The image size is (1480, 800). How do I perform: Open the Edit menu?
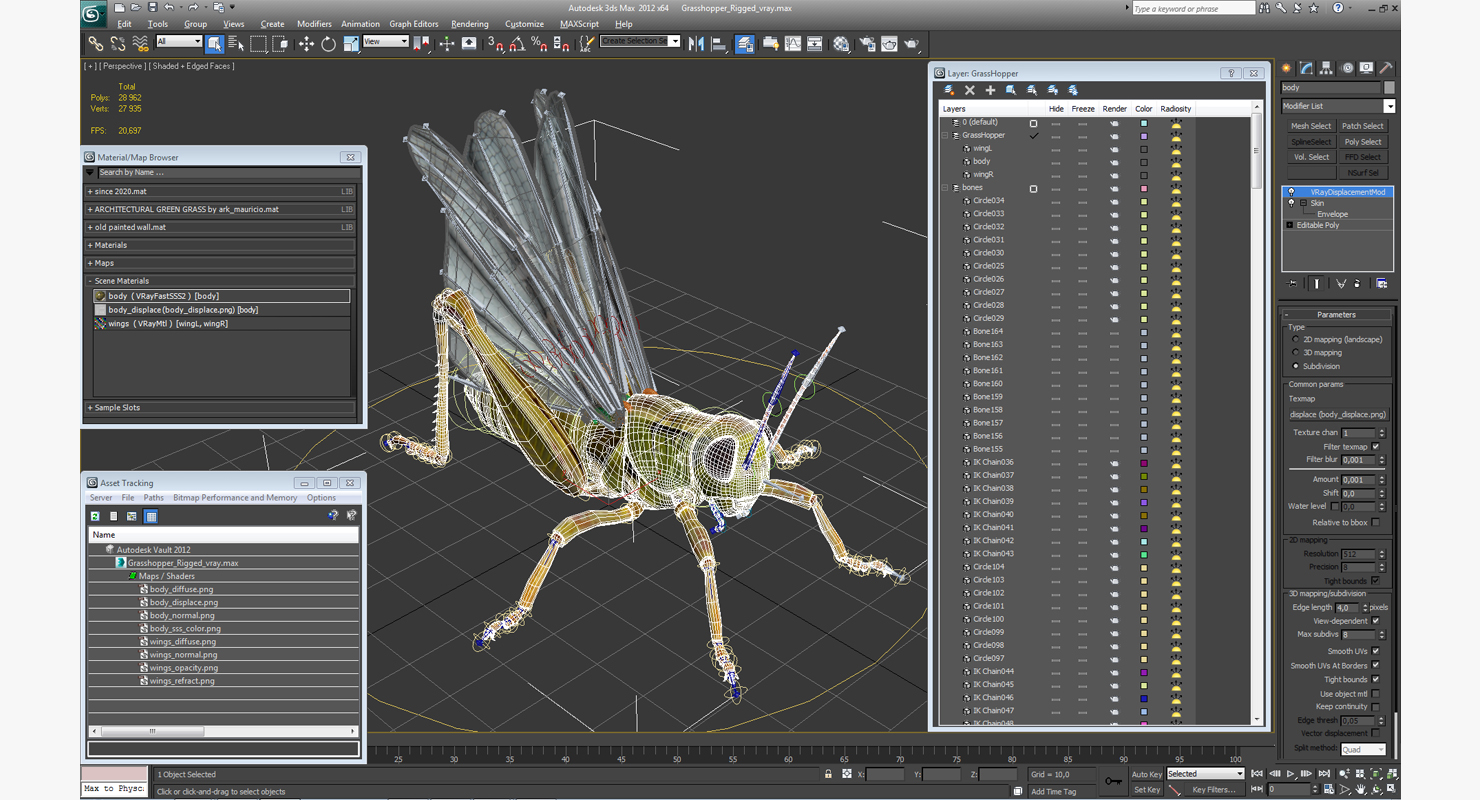(x=124, y=24)
